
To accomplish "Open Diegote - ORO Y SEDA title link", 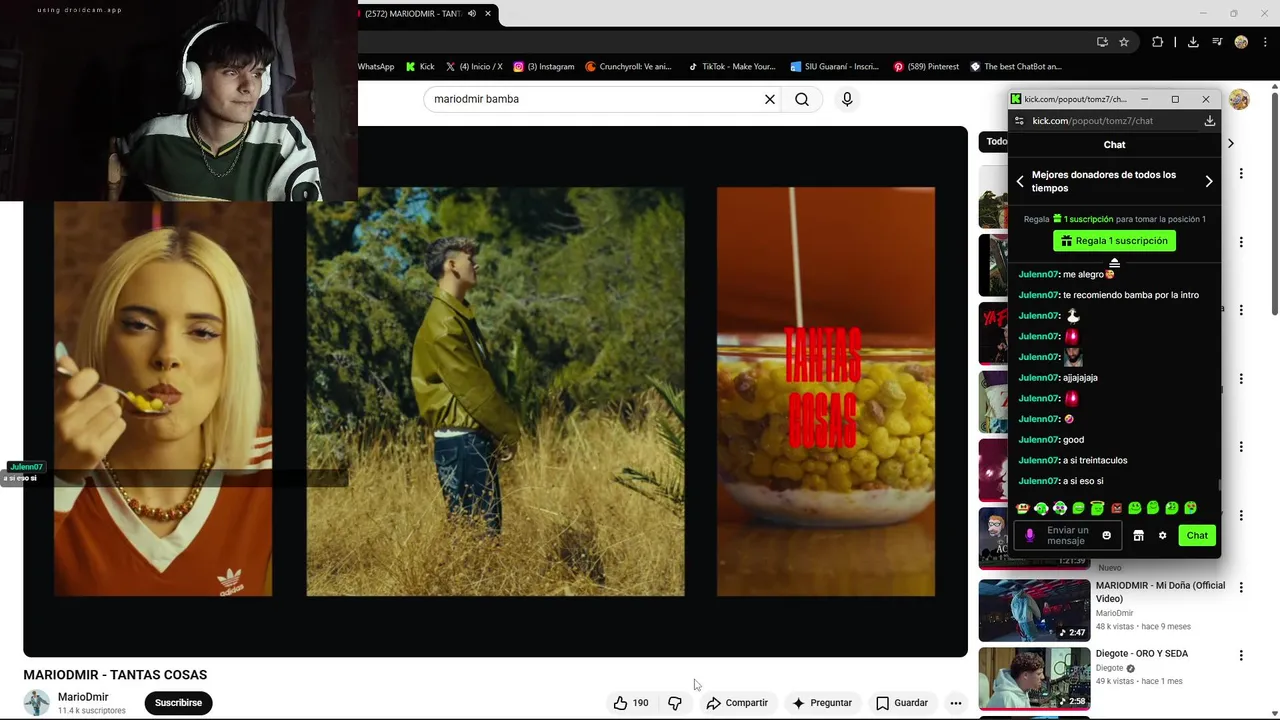I will coord(1142,654).
